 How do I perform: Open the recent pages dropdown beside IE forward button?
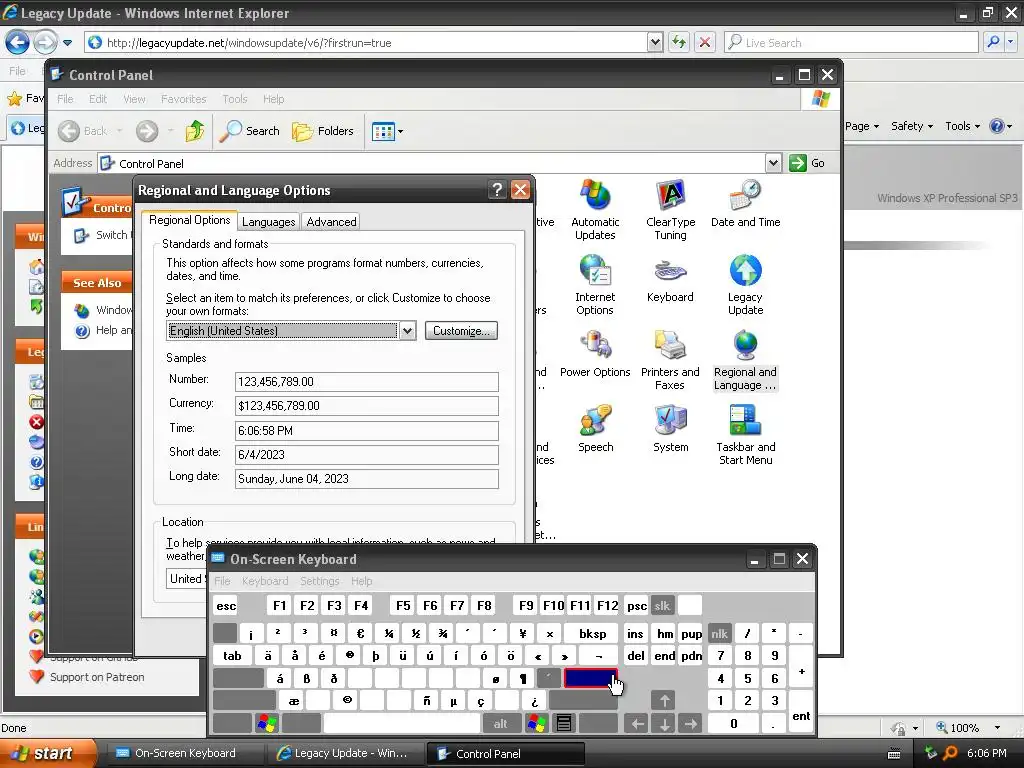tap(67, 43)
